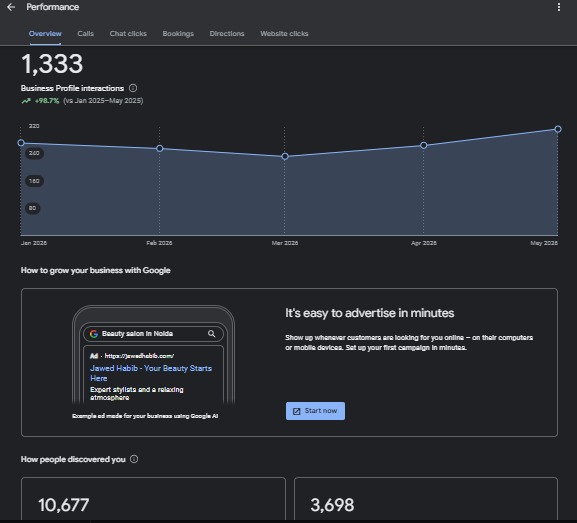This screenshot has width=577, height=523.
Task: Click the ad URL jawedhabib.com text
Action: click(x=139, y=356)
